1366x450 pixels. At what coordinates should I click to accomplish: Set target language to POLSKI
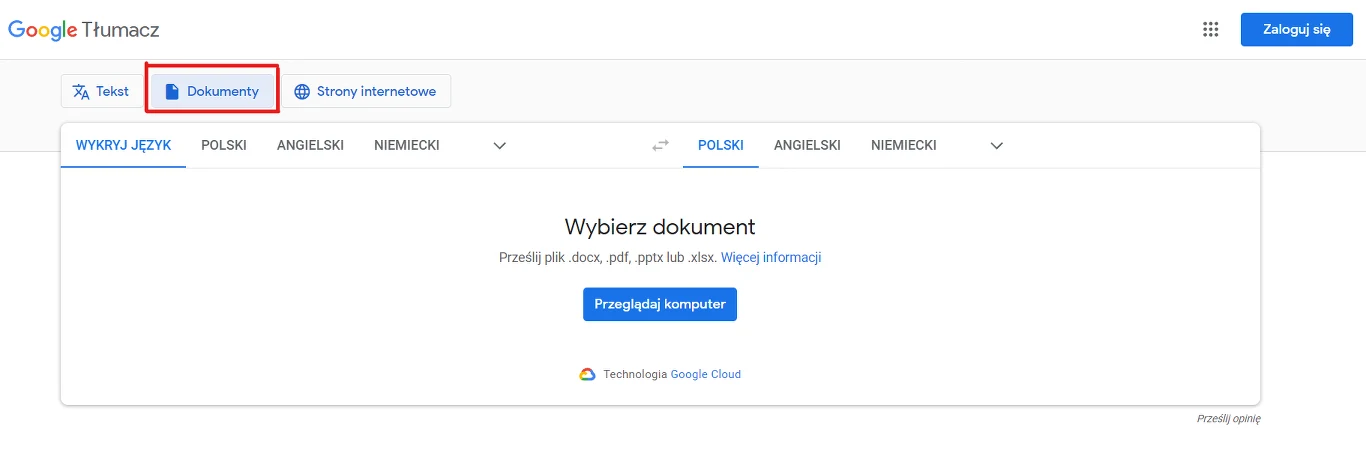[x=720, y=145]
